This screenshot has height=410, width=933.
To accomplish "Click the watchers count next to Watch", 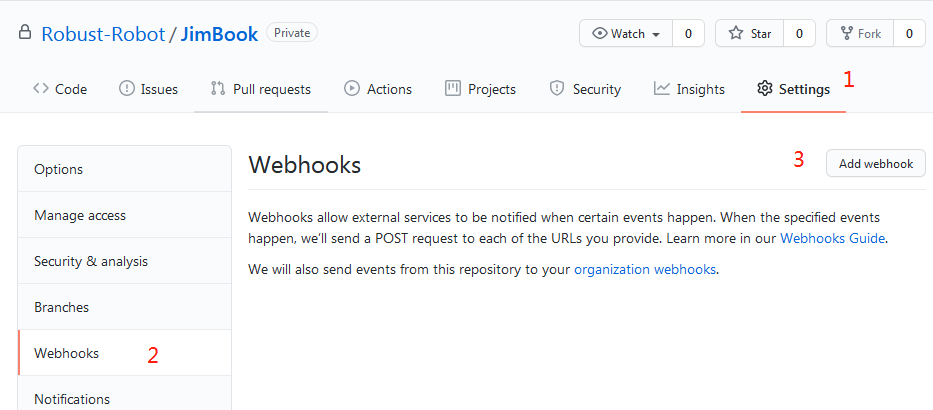I will point(688,34).
